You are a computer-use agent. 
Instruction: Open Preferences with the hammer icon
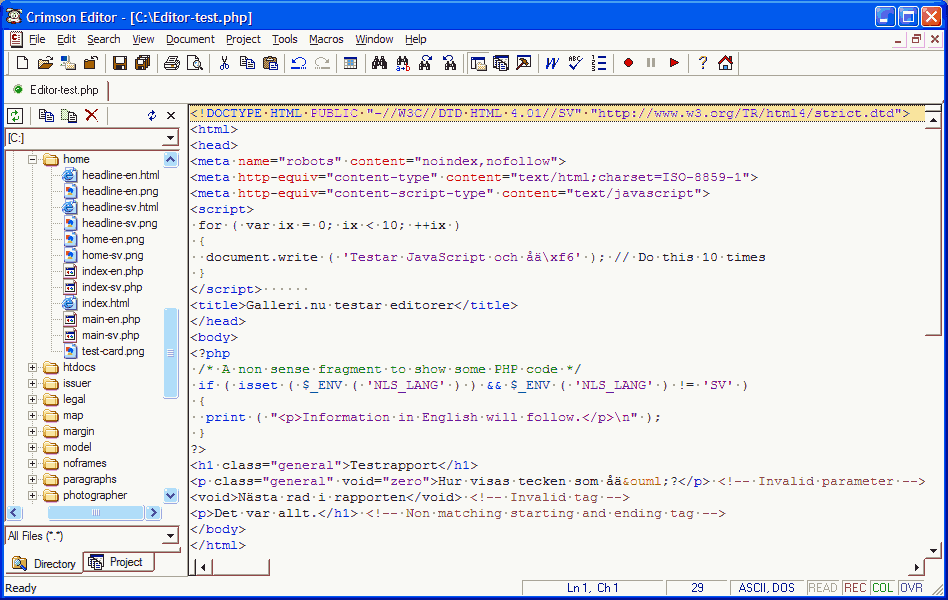tap(524, 63)
